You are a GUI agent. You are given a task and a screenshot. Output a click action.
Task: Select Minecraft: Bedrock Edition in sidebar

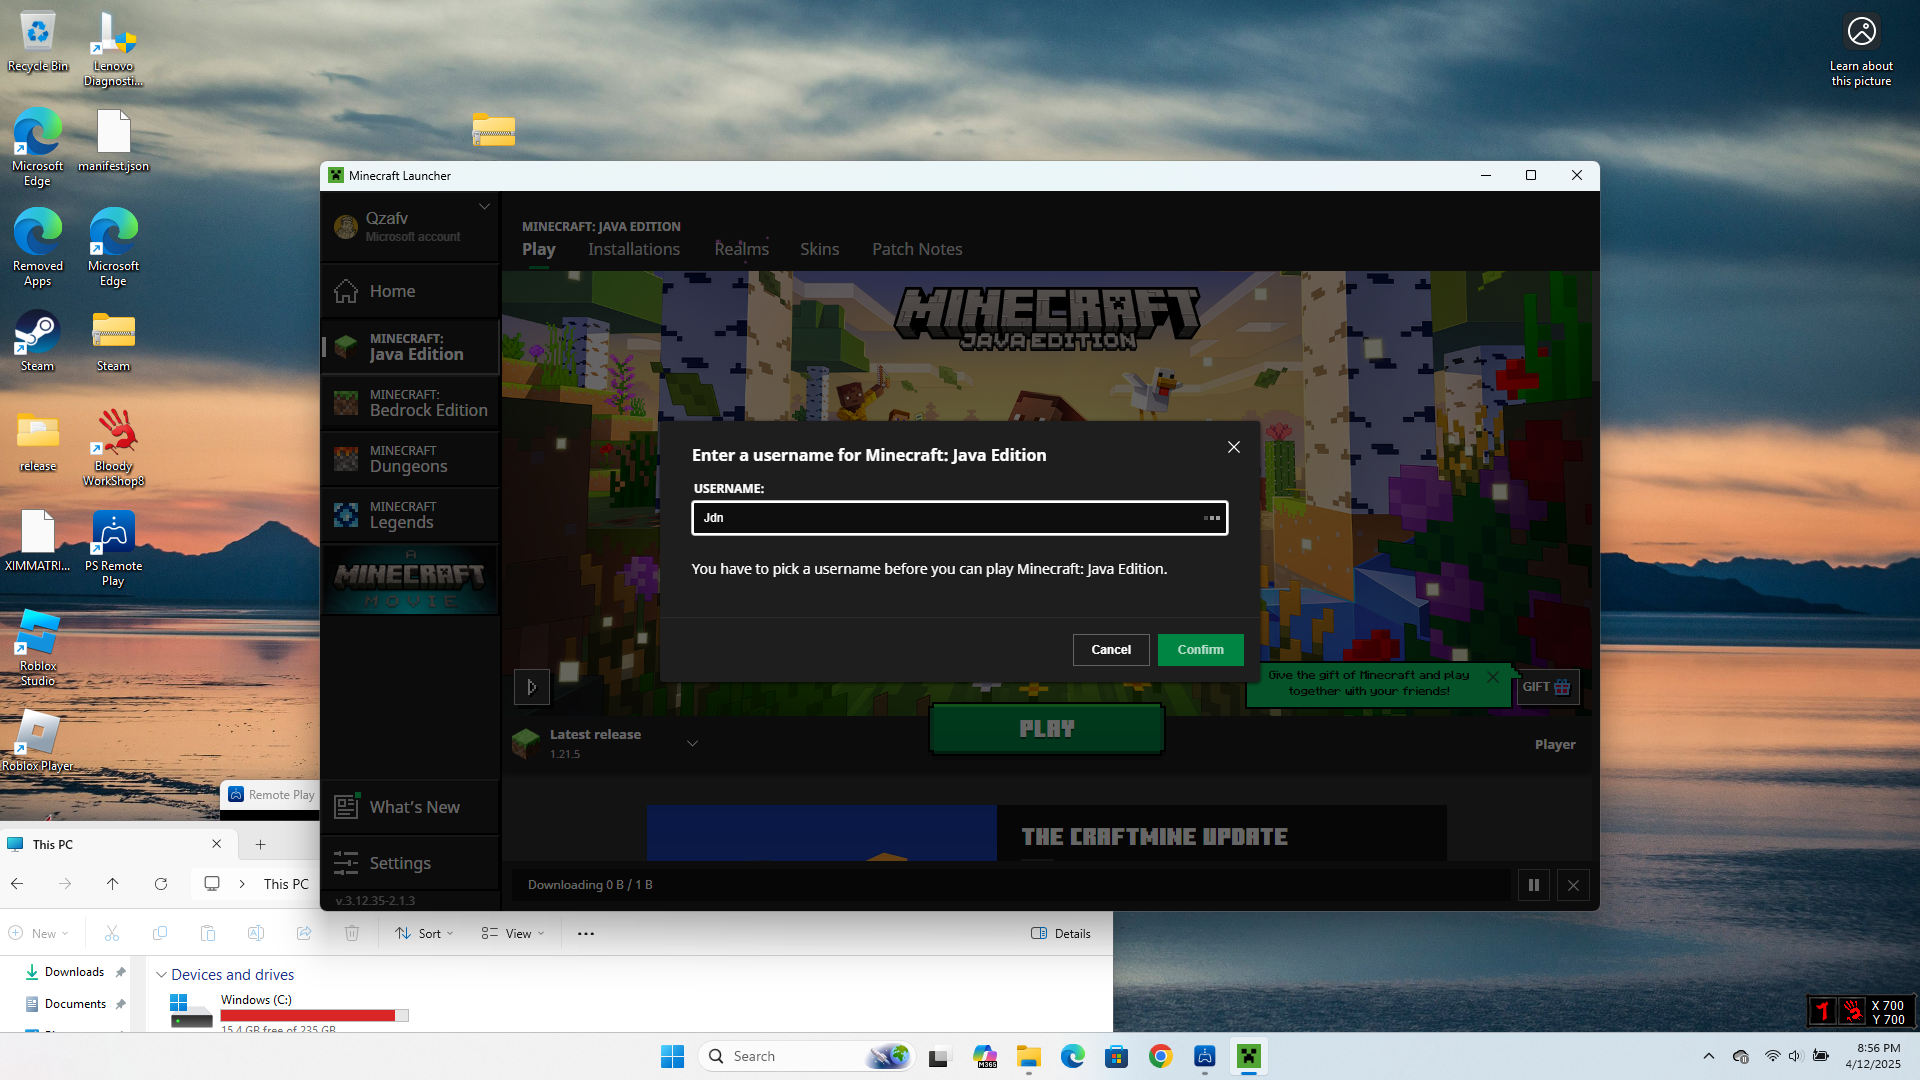coord(410,403)
